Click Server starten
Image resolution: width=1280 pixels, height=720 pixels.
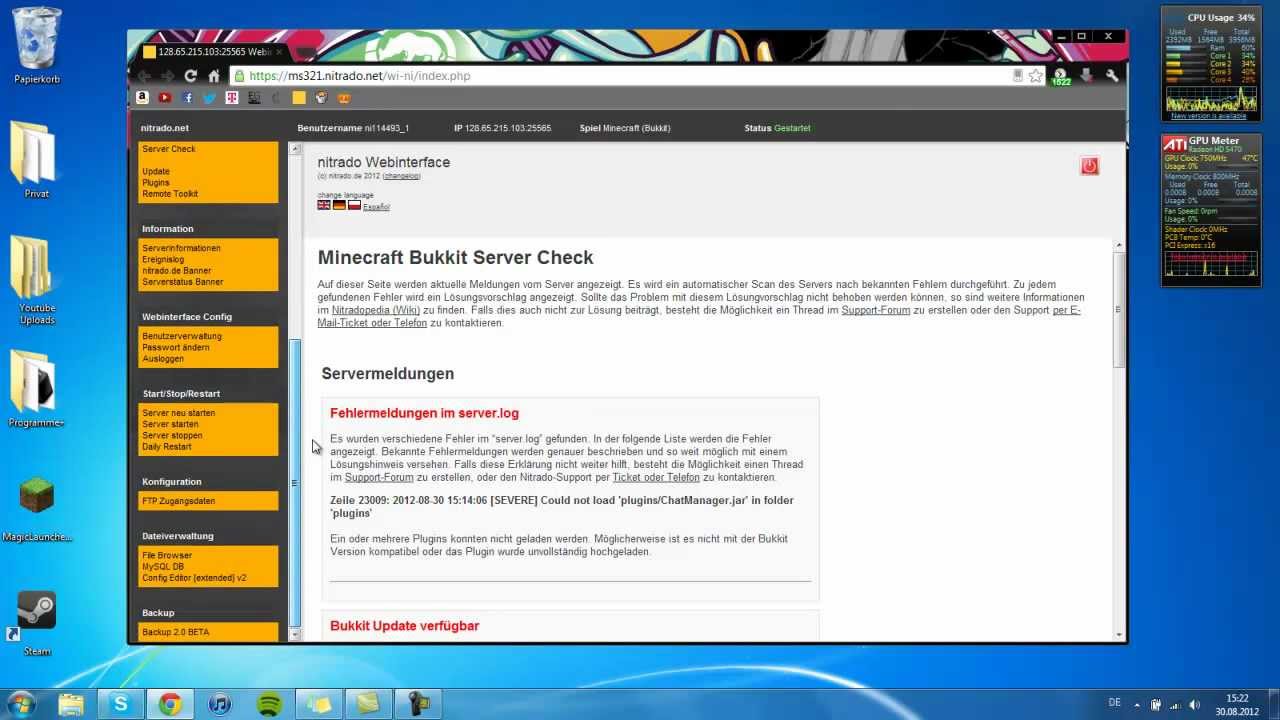pos(170,424)
